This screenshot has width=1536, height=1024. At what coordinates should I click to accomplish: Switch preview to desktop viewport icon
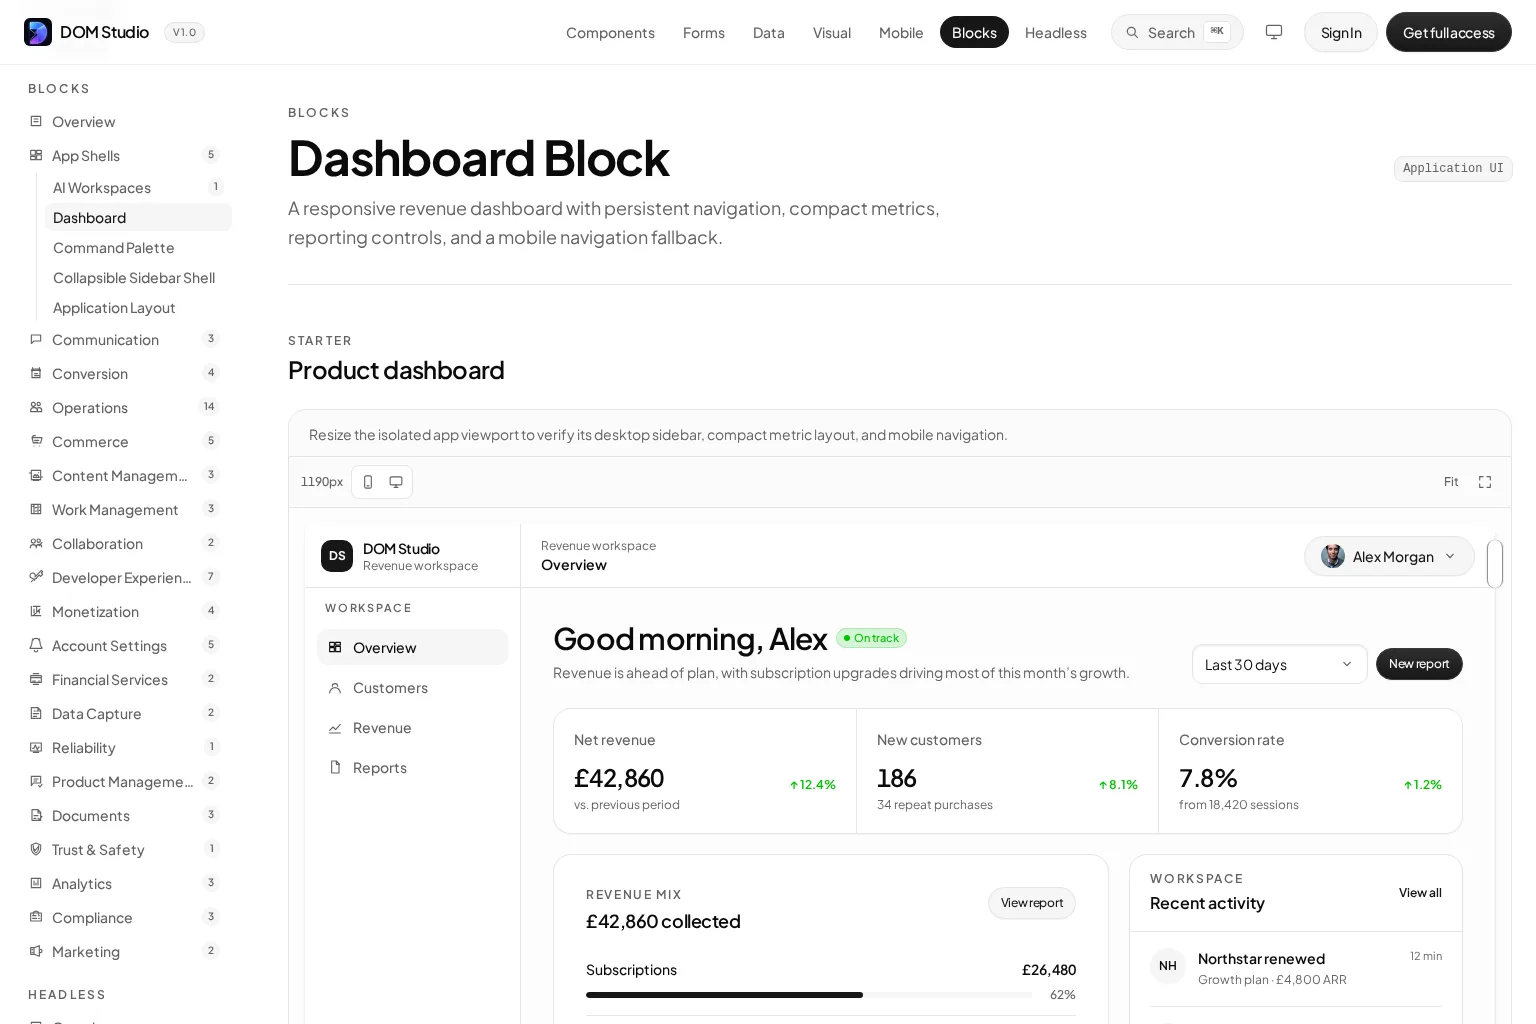coord(396,482)
